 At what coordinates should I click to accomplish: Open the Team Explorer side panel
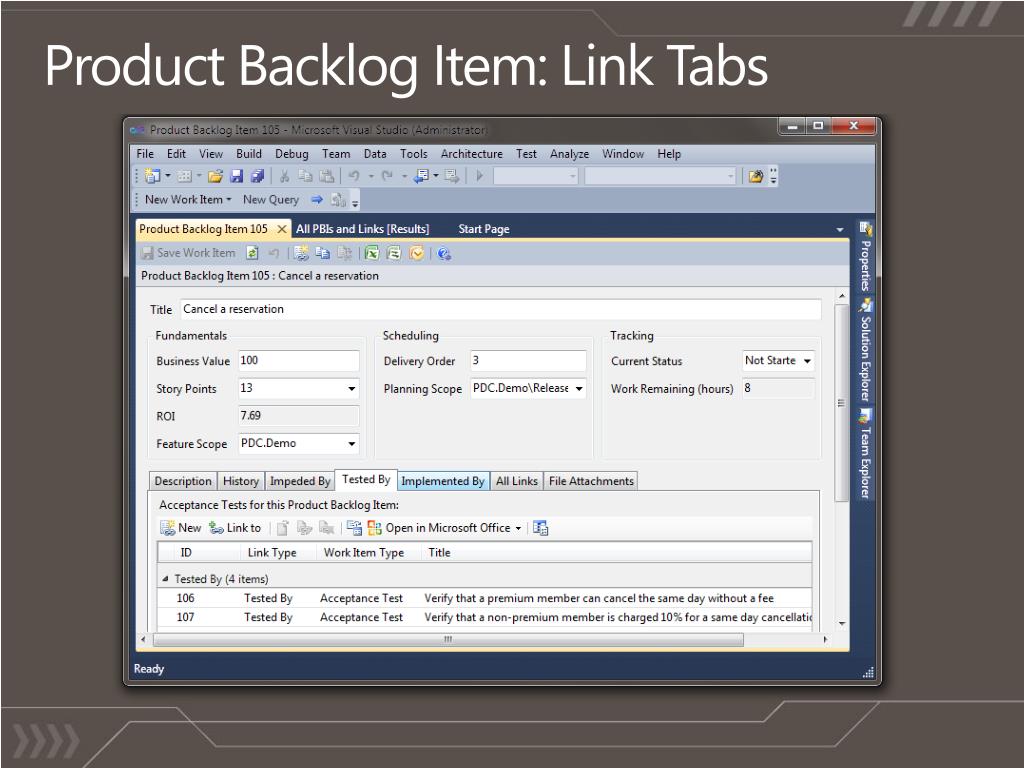tap(865, 454)
